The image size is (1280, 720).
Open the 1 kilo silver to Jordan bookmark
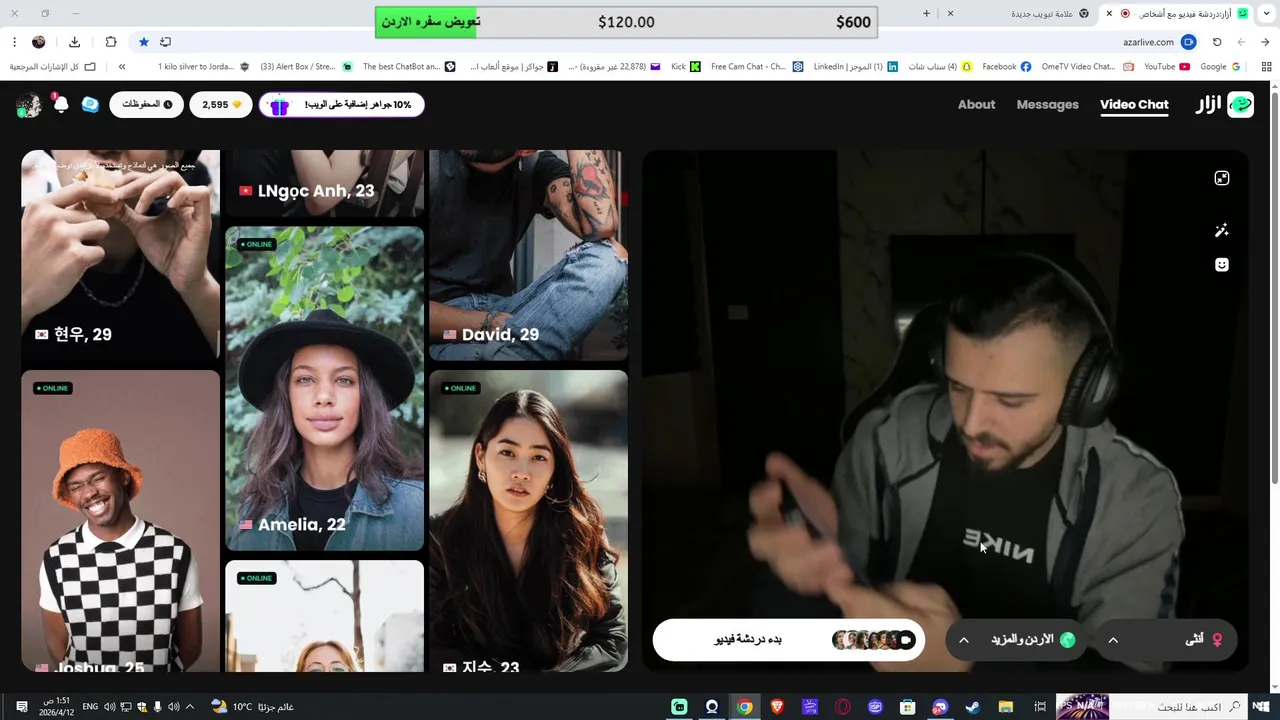[204, 67]
